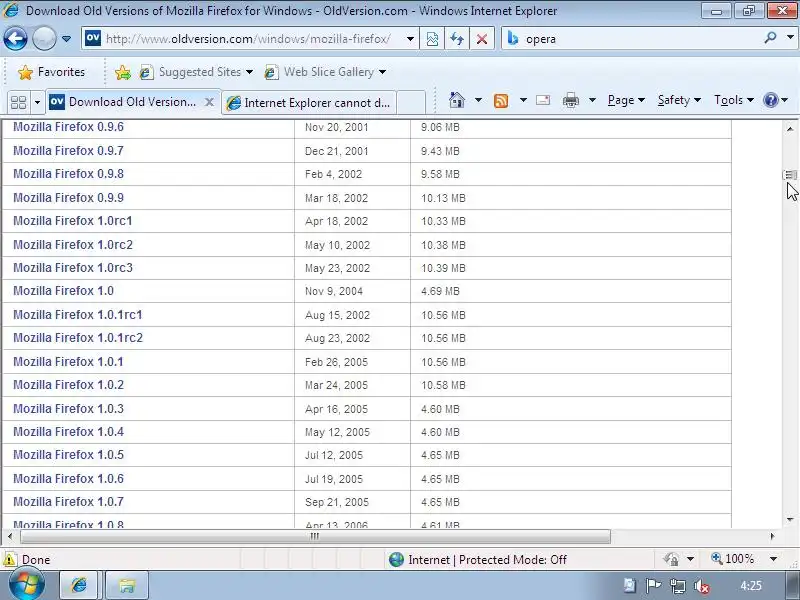Click the Quick Tabs grid icon
Image resolution: width=800 pixels, height=600 pixels.
(18, 102)
